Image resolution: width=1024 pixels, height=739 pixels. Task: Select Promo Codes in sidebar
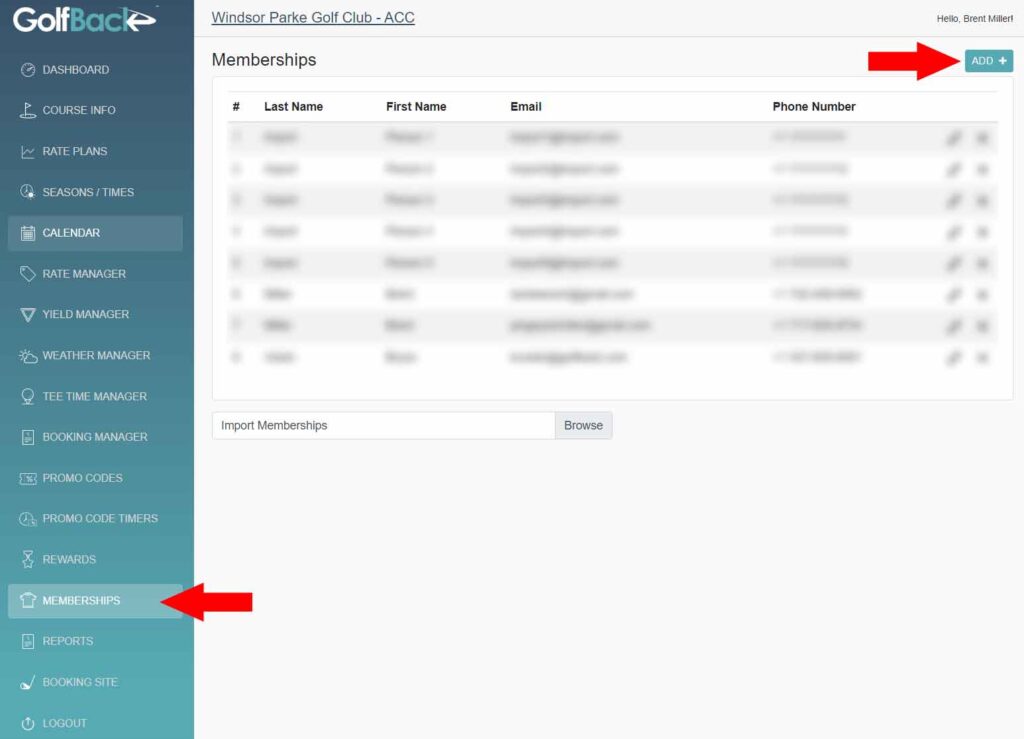pyautogui.click(x=82, y=478)
